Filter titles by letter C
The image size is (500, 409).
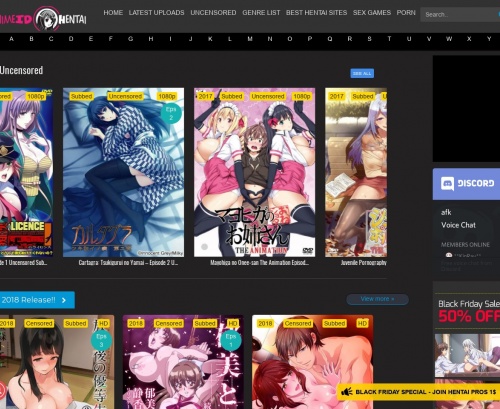[51, 39]
